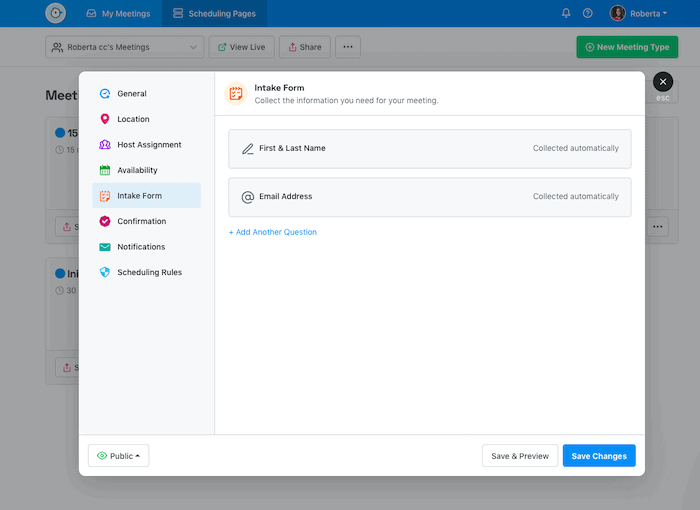Expand the Roberta account menu

[x=648, y=13]
